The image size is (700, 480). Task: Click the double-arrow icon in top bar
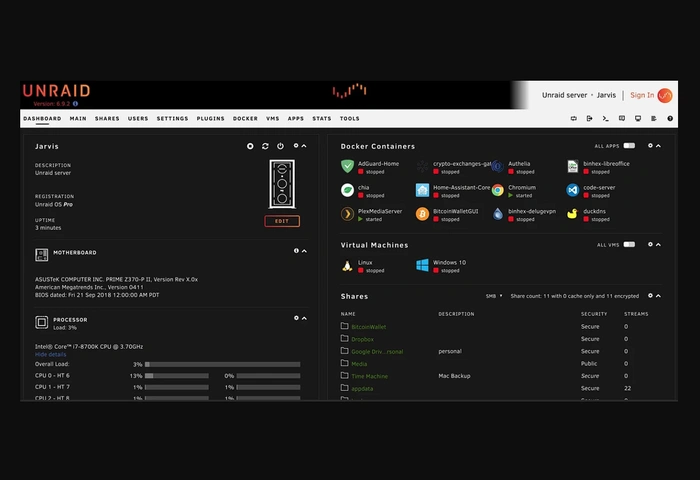(574, 118)
